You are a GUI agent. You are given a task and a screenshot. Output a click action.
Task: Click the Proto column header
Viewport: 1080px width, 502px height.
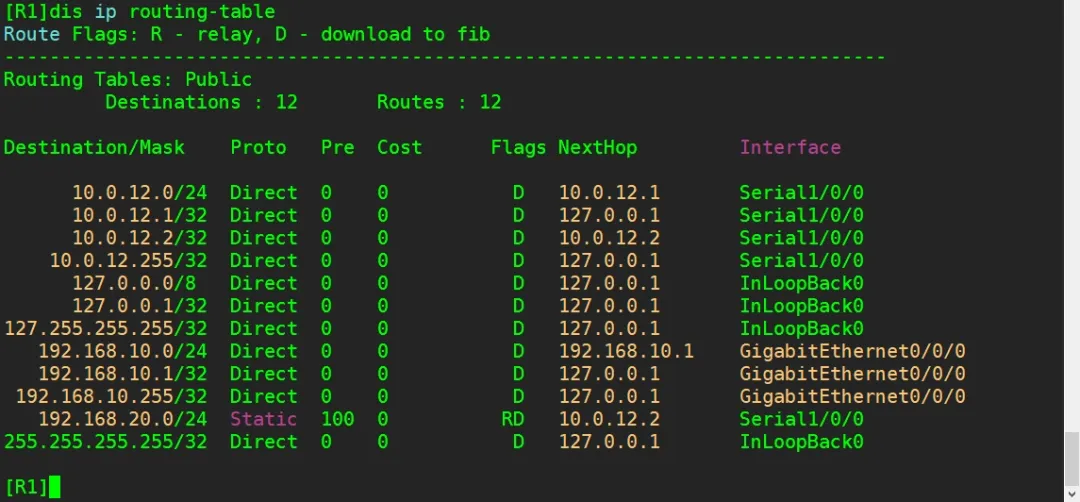tap(258, 147)
